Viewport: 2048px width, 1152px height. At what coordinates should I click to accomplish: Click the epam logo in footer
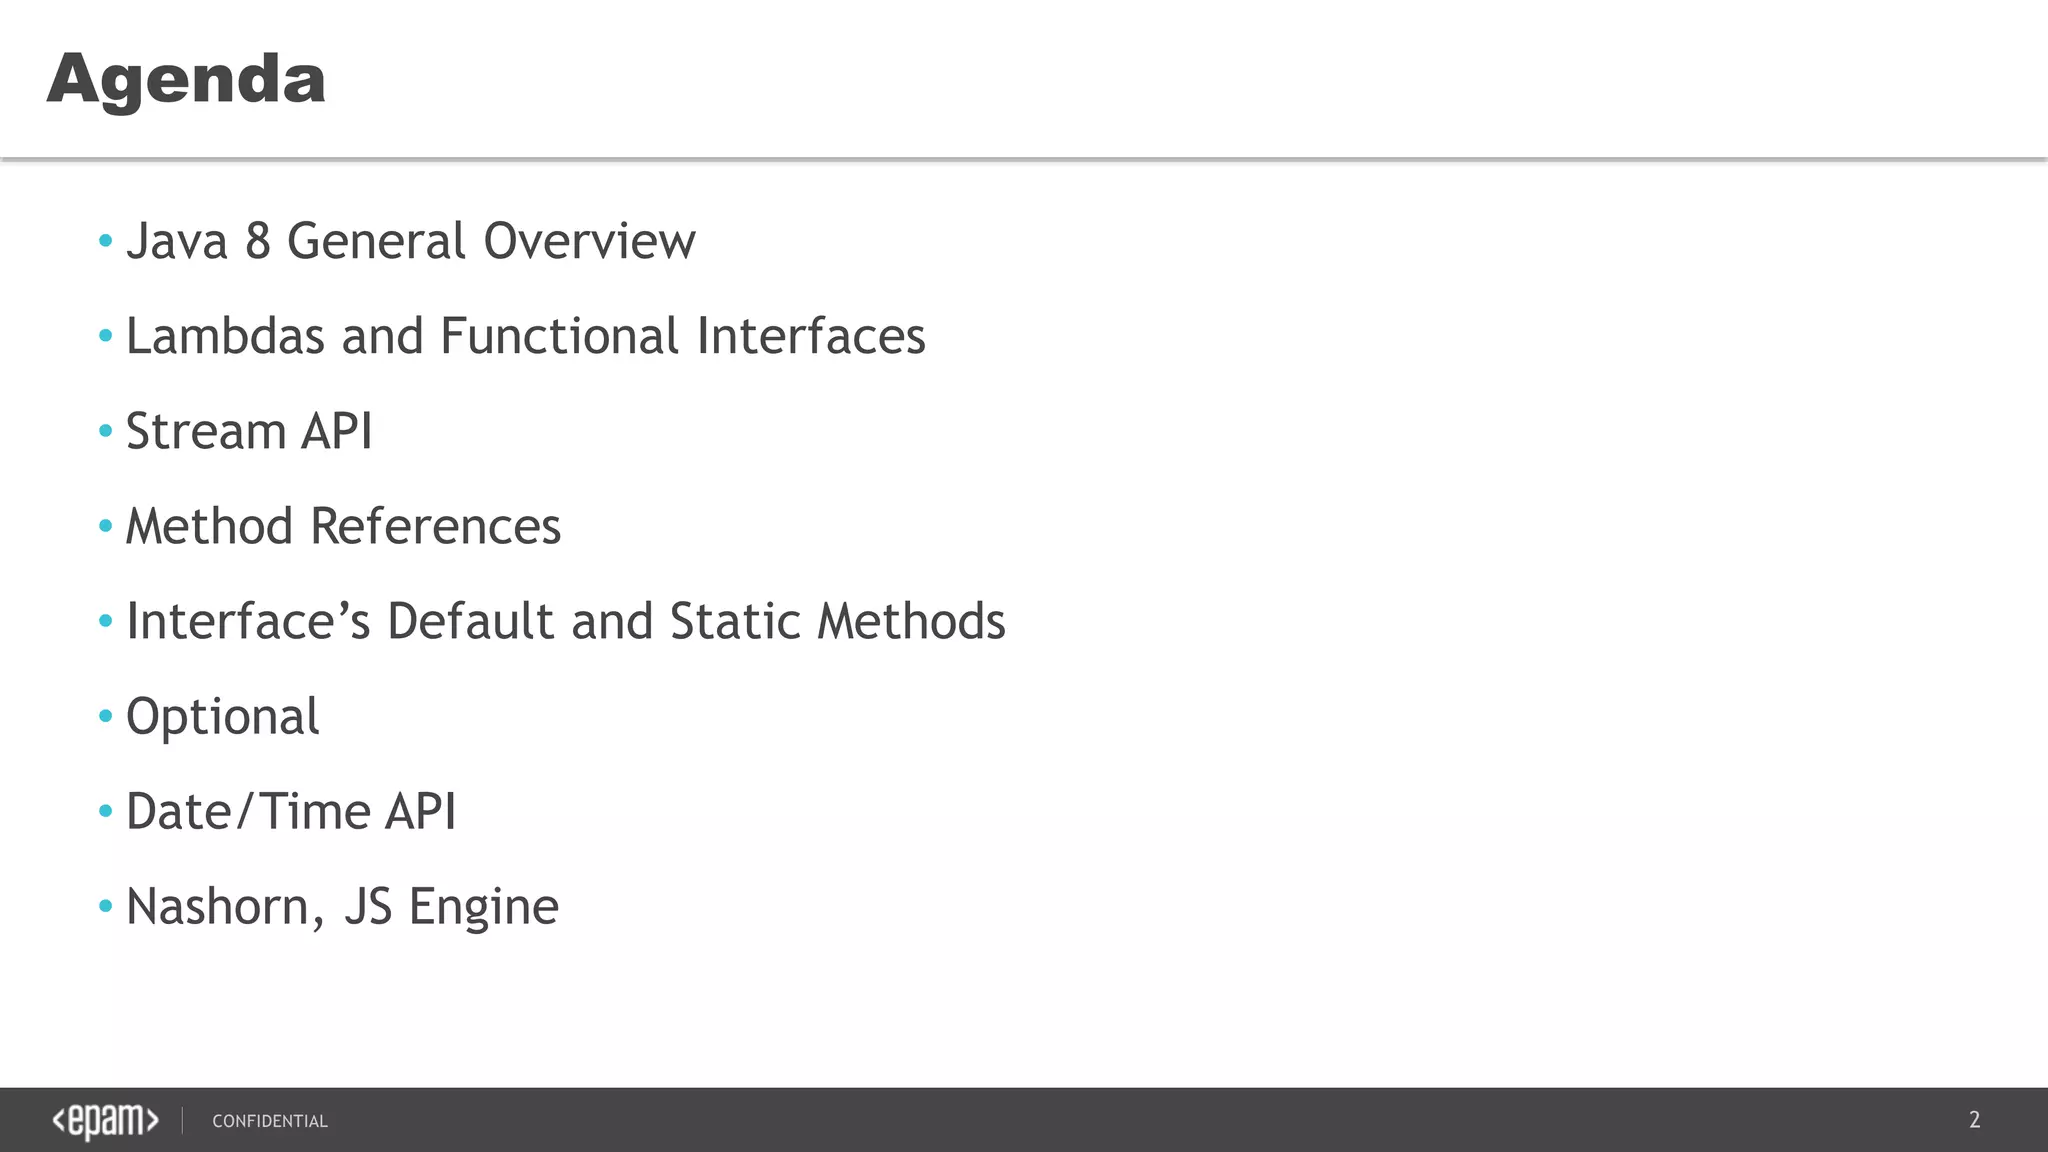tap(105, 1121)
